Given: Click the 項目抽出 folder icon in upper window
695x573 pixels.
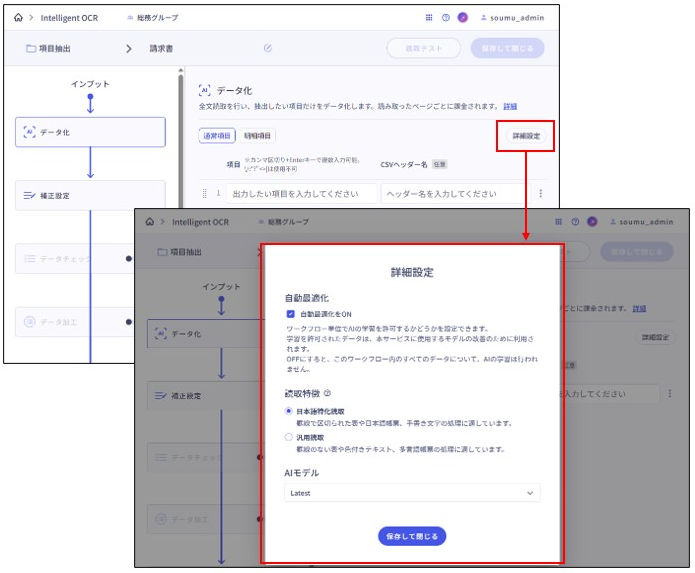Looking at the screenshot, I should click(31, 48).
